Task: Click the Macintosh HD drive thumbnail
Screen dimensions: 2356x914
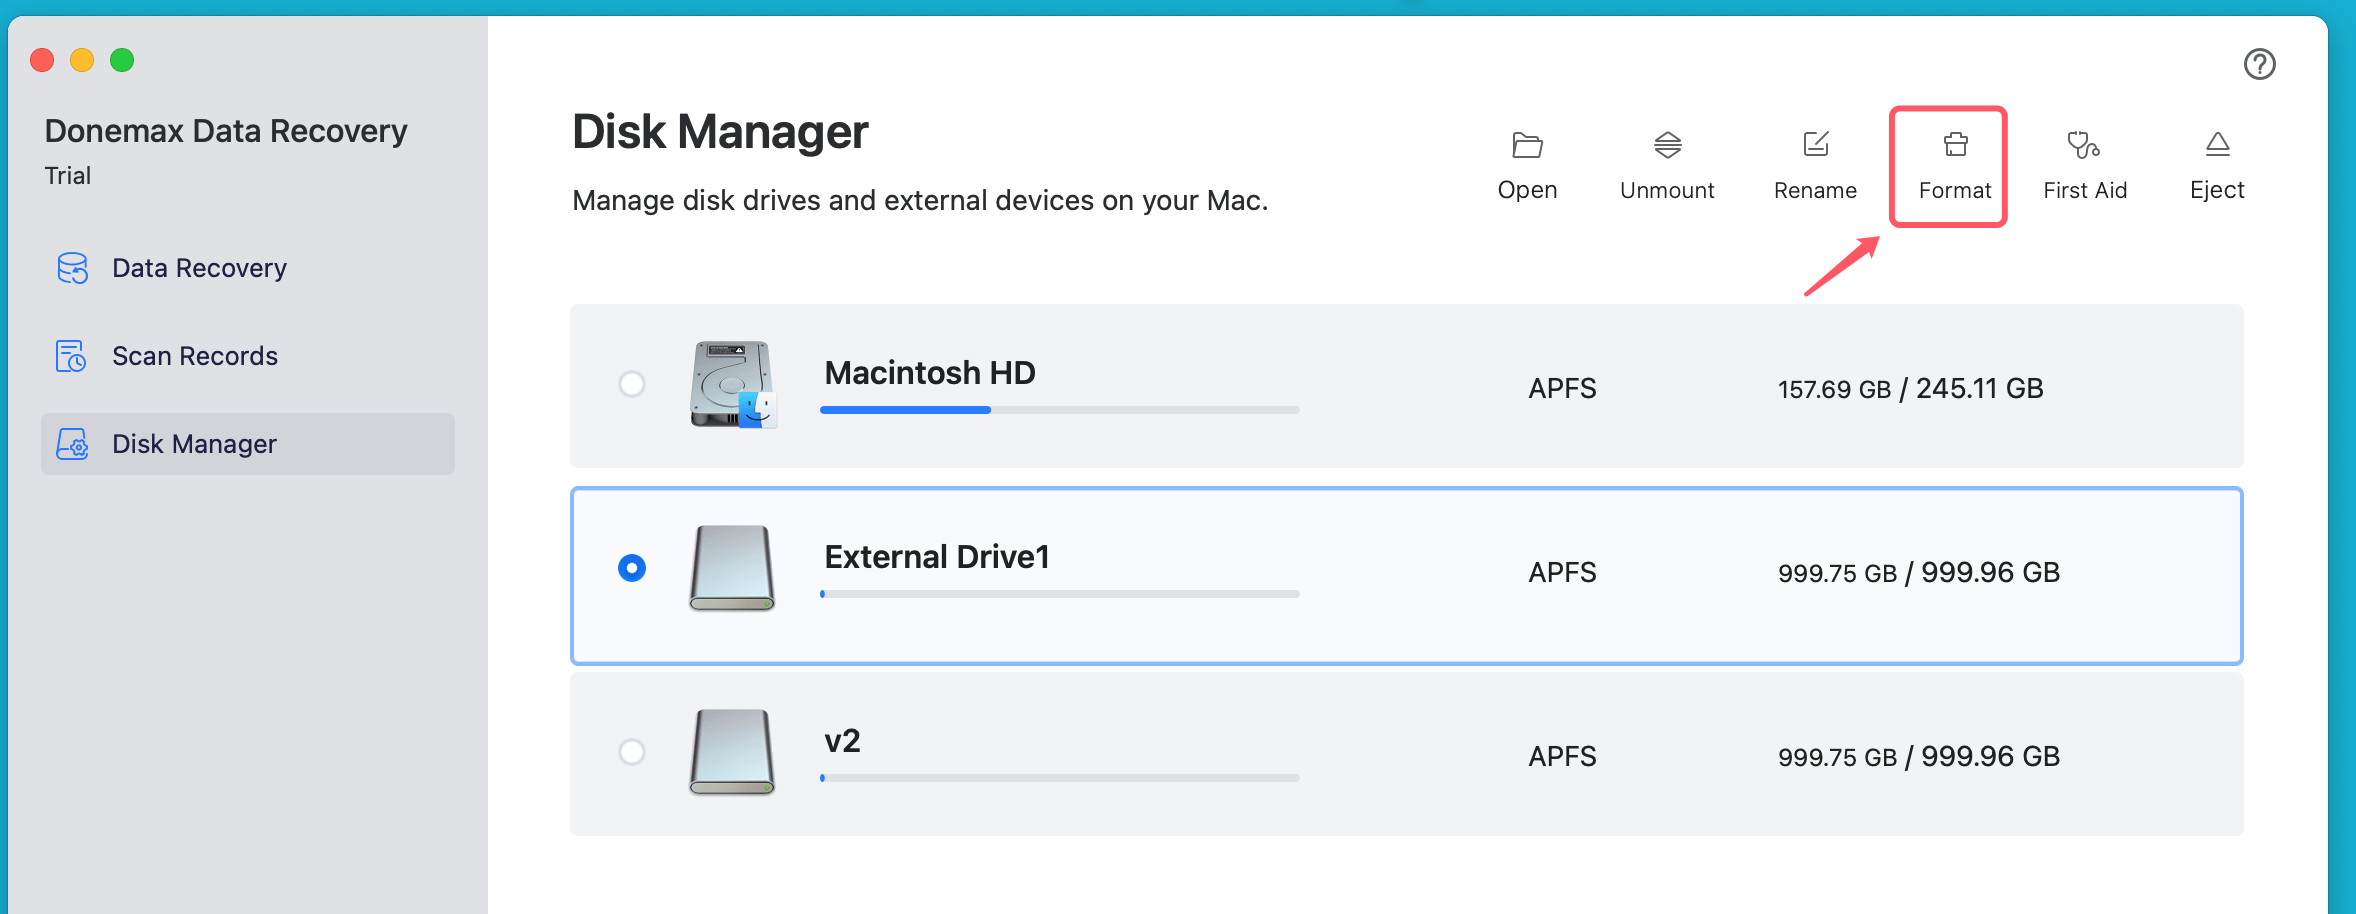Action: click(x=731, y=385)
